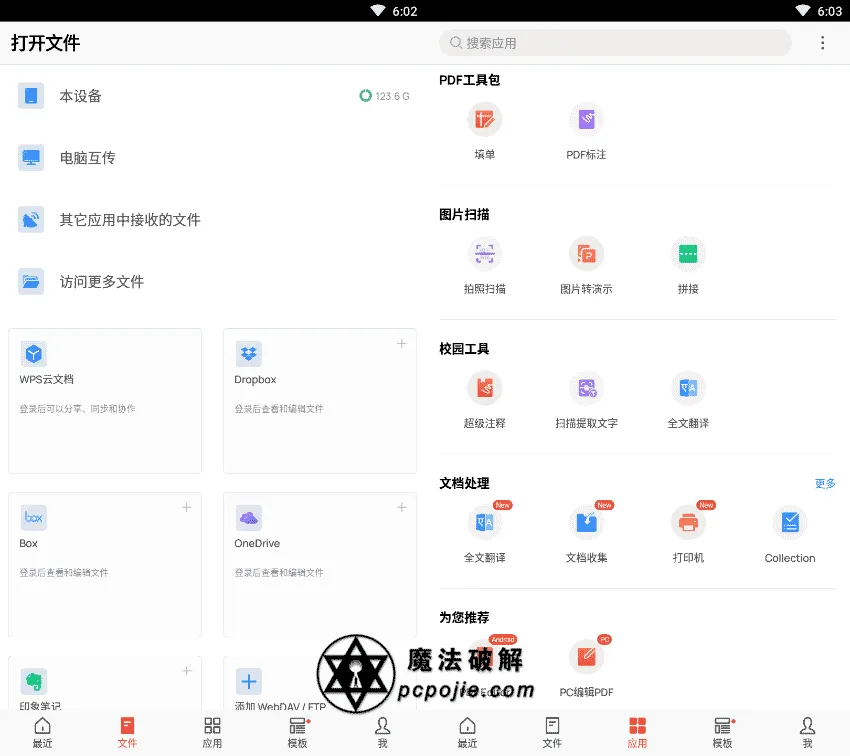Open 印象笔记 Evernote icon

tap(34, 681)
